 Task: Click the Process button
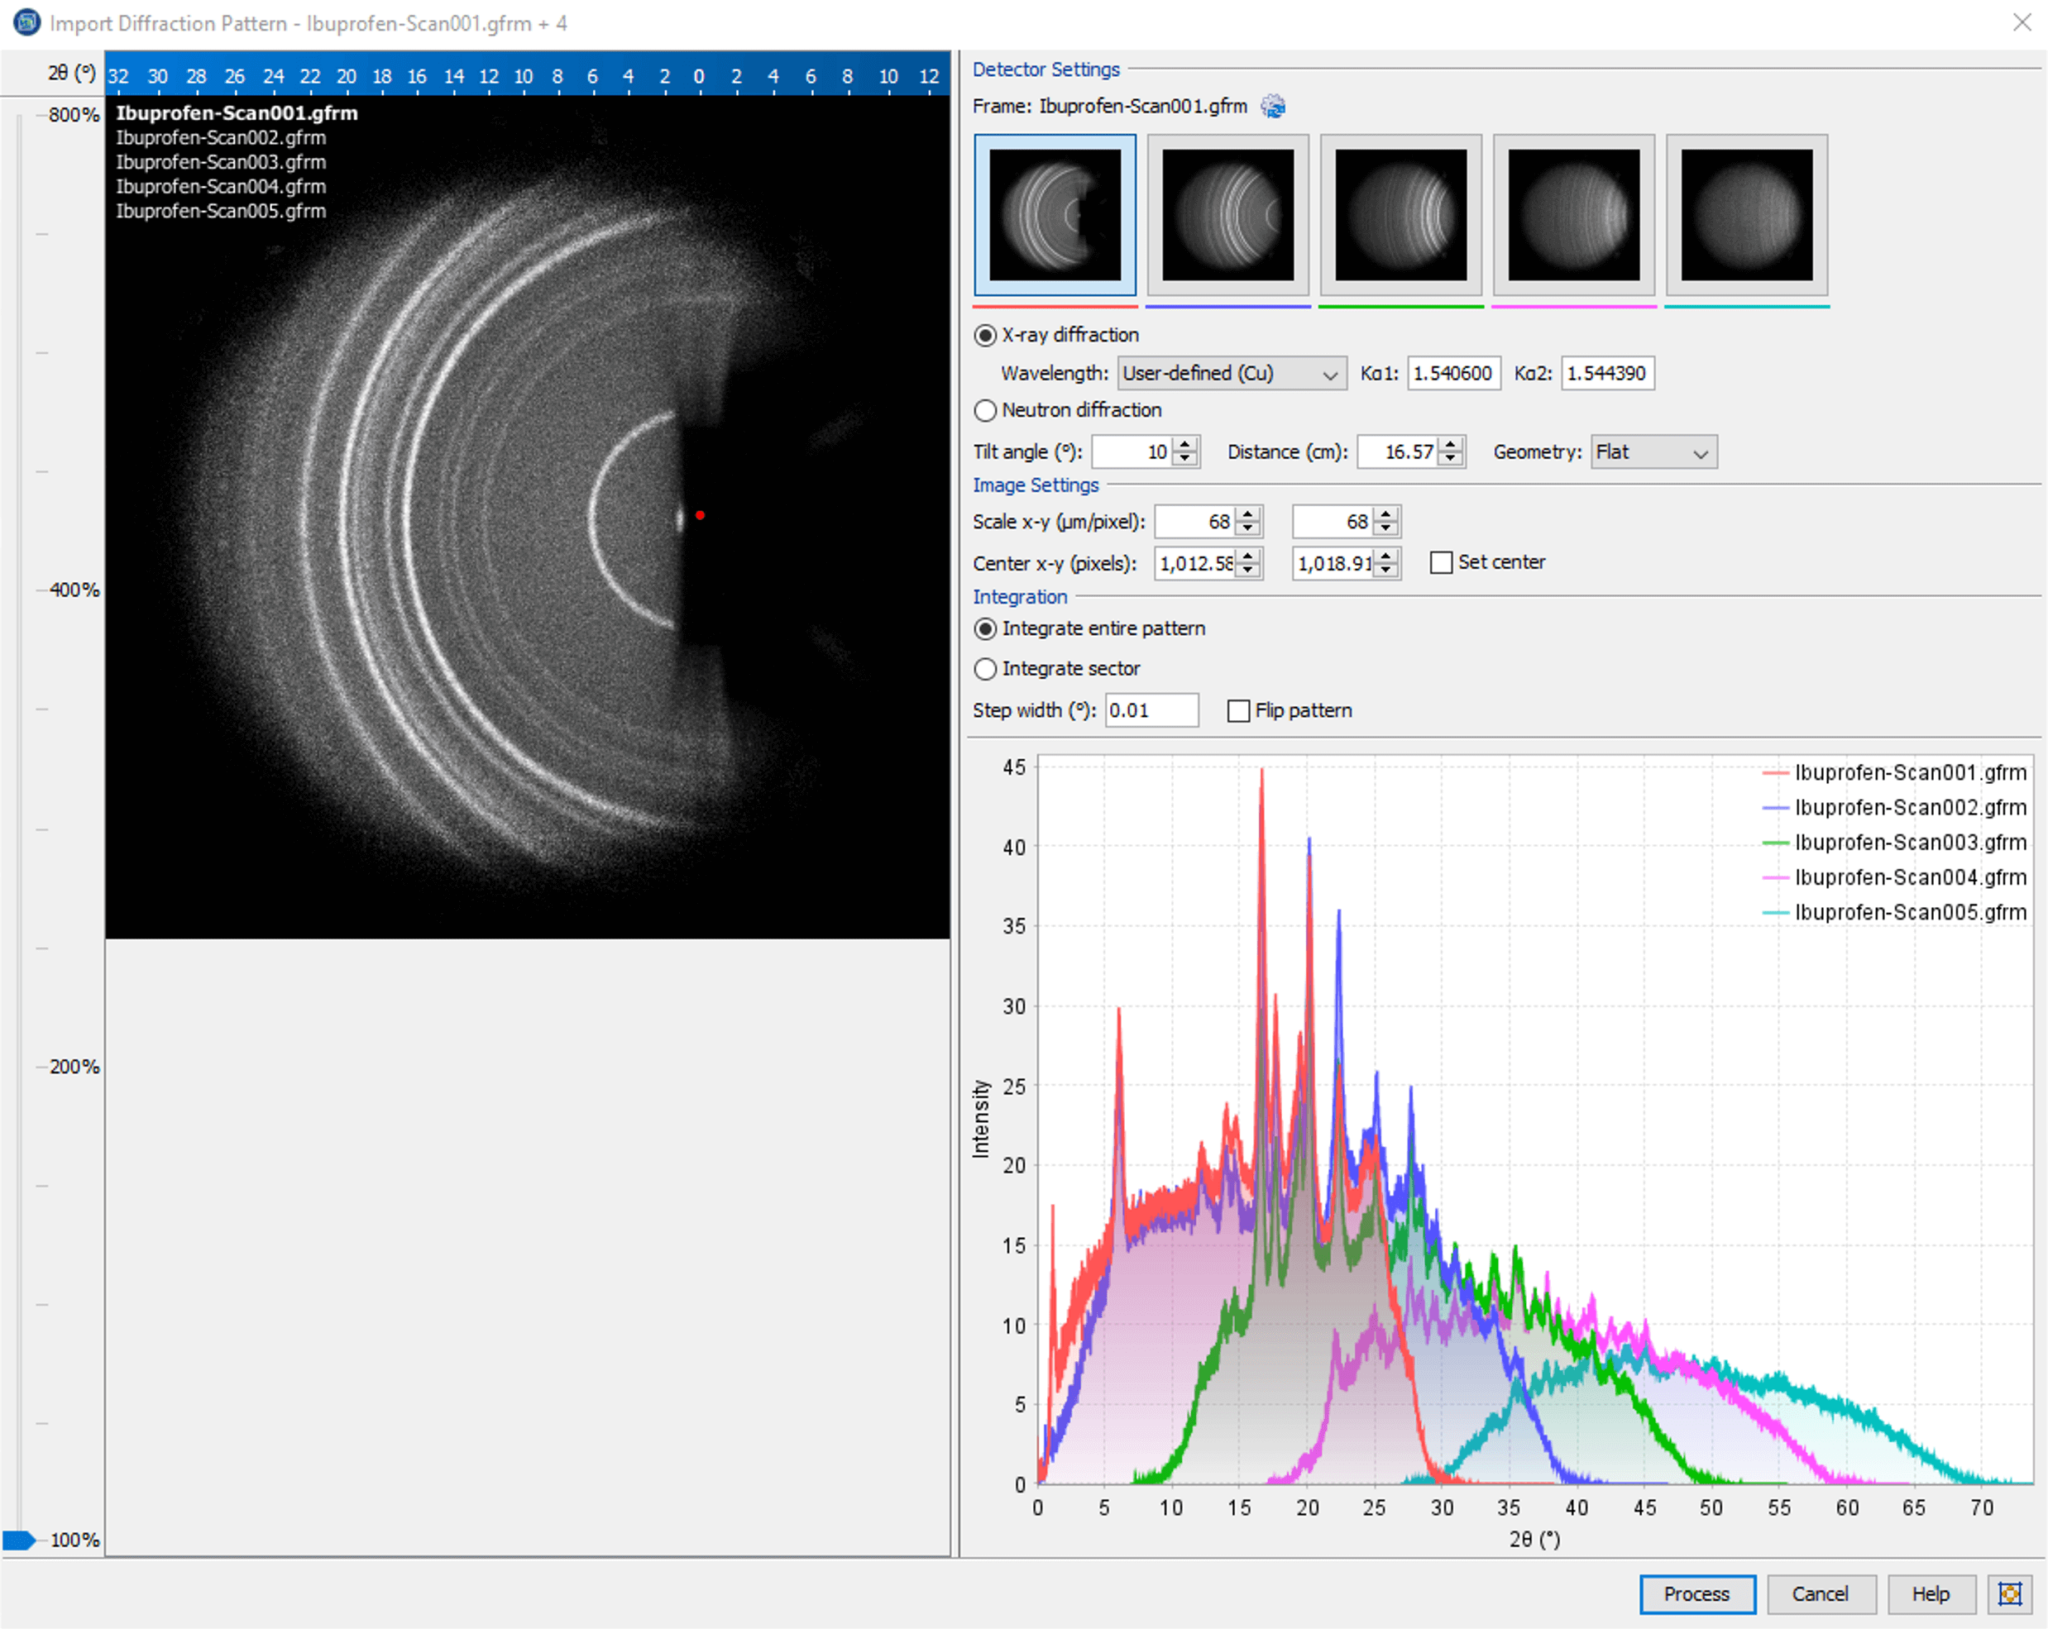click(x=1697, y=1594)
